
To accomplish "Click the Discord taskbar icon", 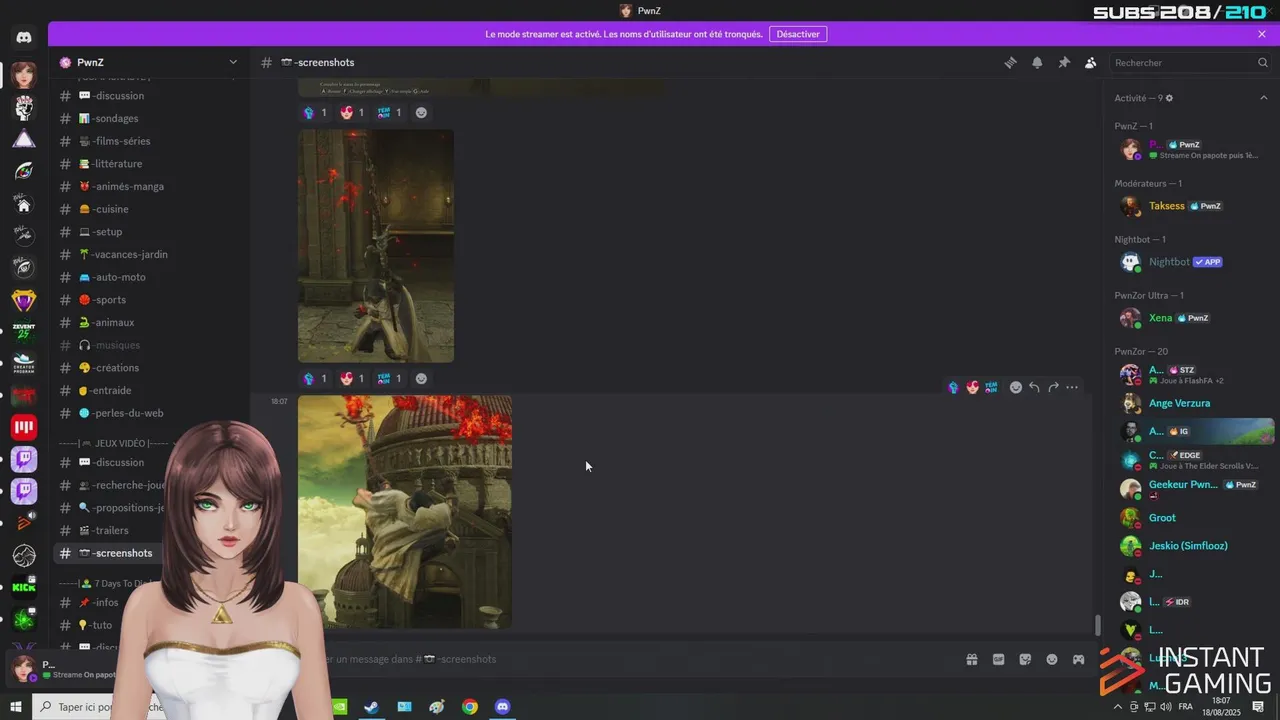I will [503, 707].
